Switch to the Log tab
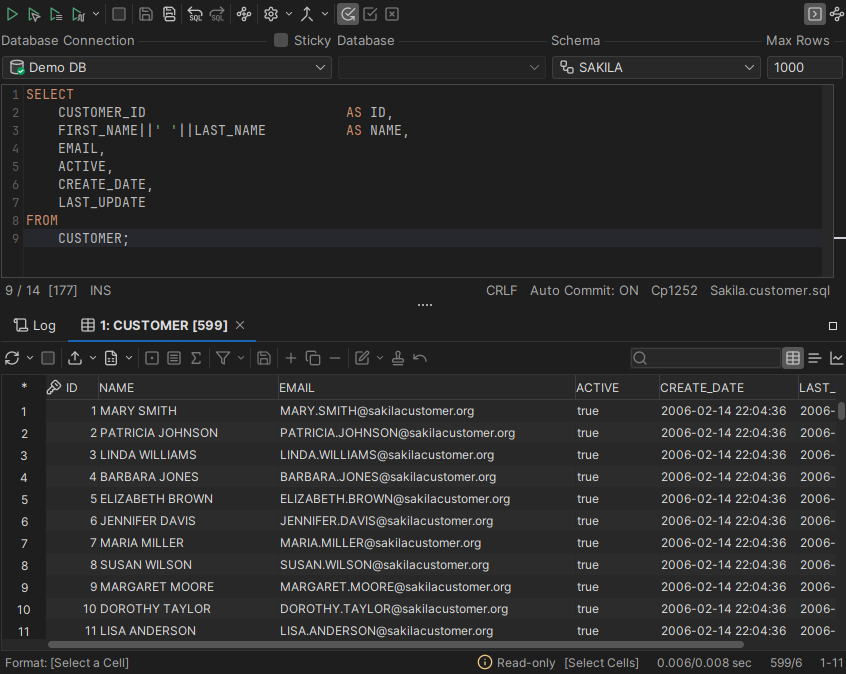The image size is (846, 674). [x=34, y=325]
